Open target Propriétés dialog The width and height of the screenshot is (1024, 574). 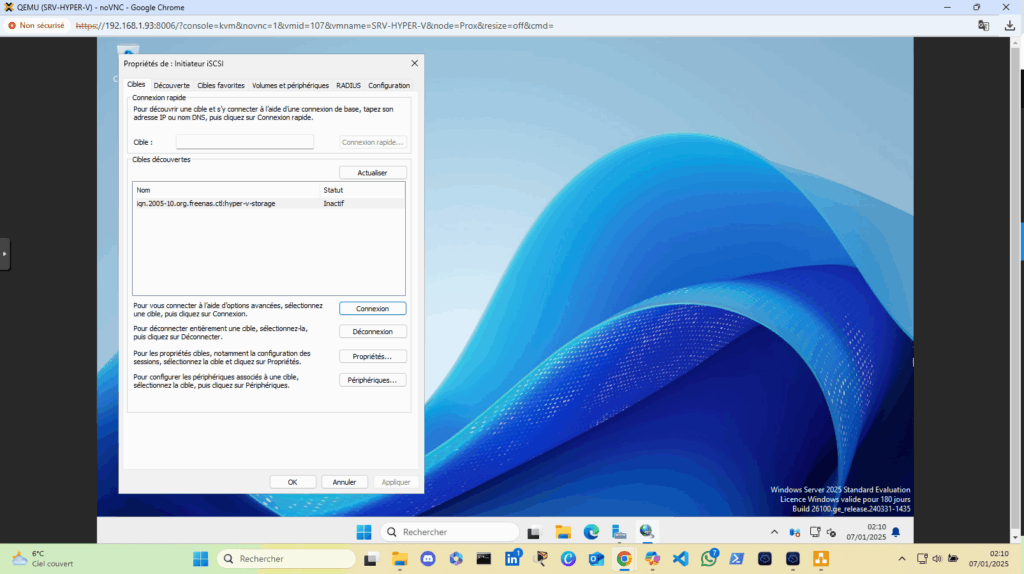pos(372,357)
